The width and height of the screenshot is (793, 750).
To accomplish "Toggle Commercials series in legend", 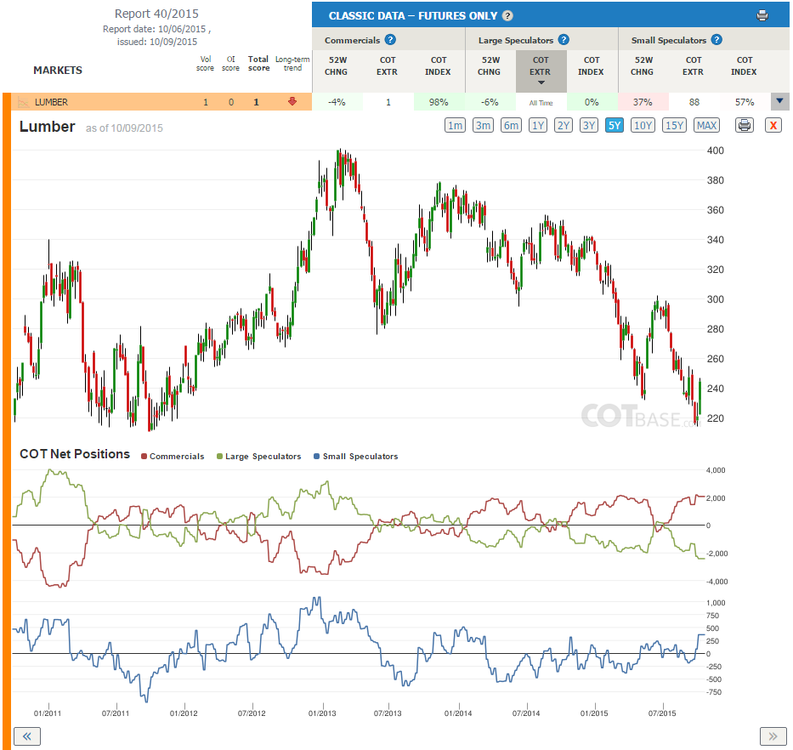I will [172, 456].
